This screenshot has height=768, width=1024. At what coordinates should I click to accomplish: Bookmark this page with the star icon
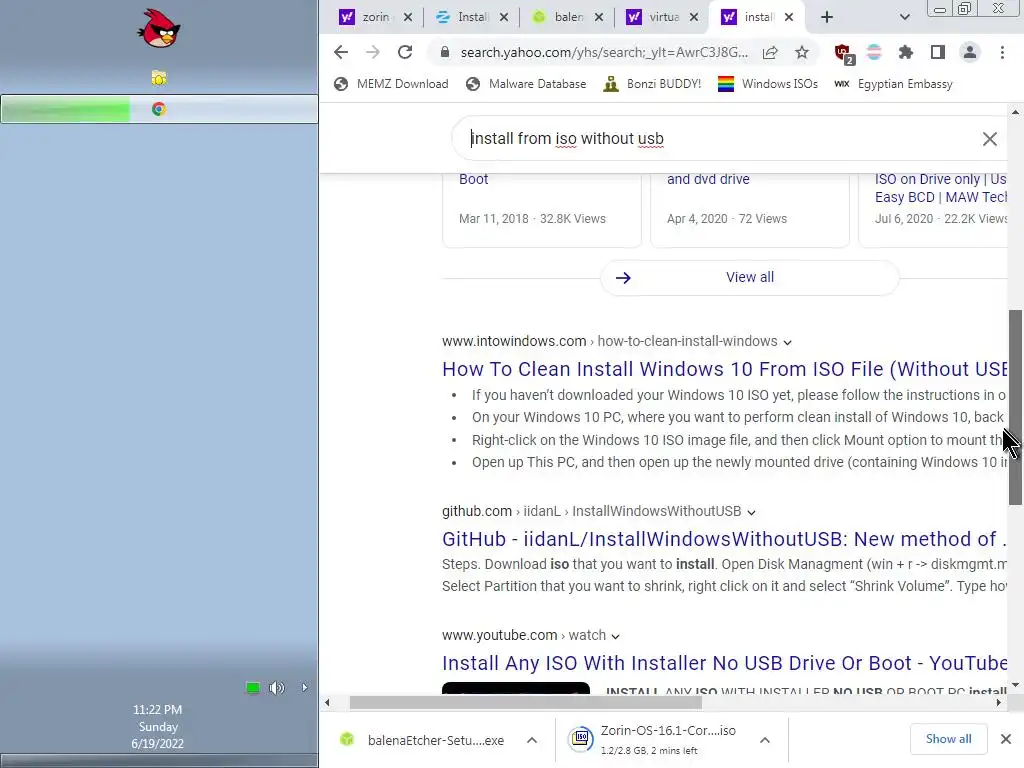pyautogui.click(x=802, y=52)
